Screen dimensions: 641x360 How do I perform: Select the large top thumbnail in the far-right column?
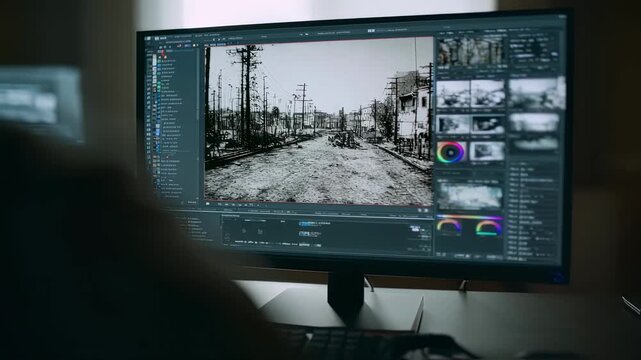[x=537, y=94]
